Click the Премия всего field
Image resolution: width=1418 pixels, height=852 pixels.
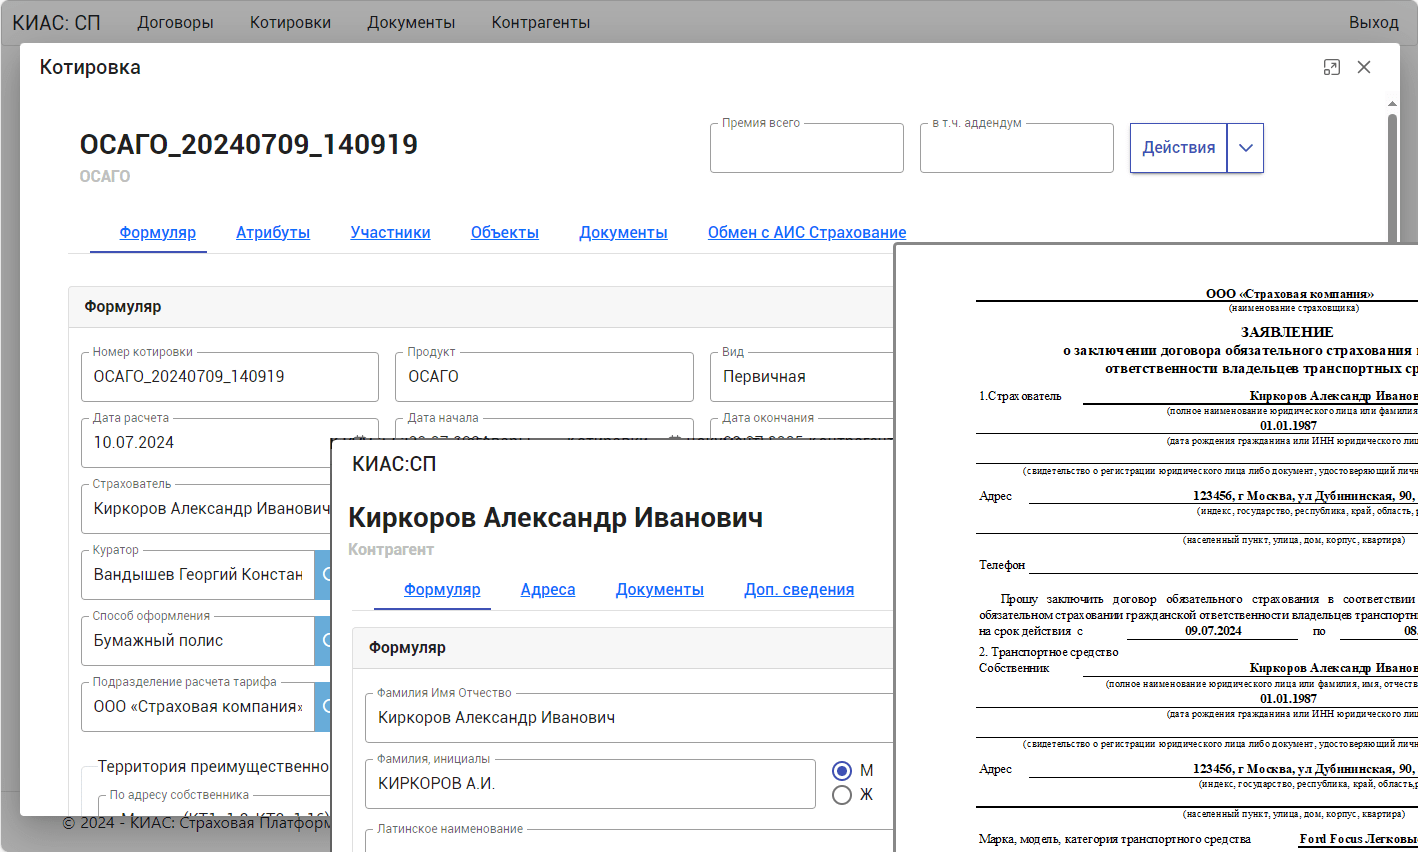coord(807,148)
